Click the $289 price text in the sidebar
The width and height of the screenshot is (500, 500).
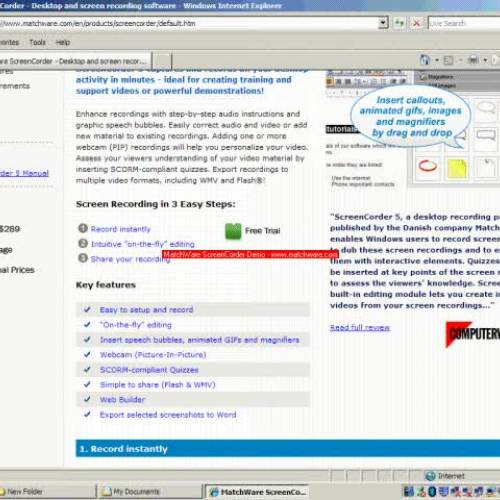10,229
